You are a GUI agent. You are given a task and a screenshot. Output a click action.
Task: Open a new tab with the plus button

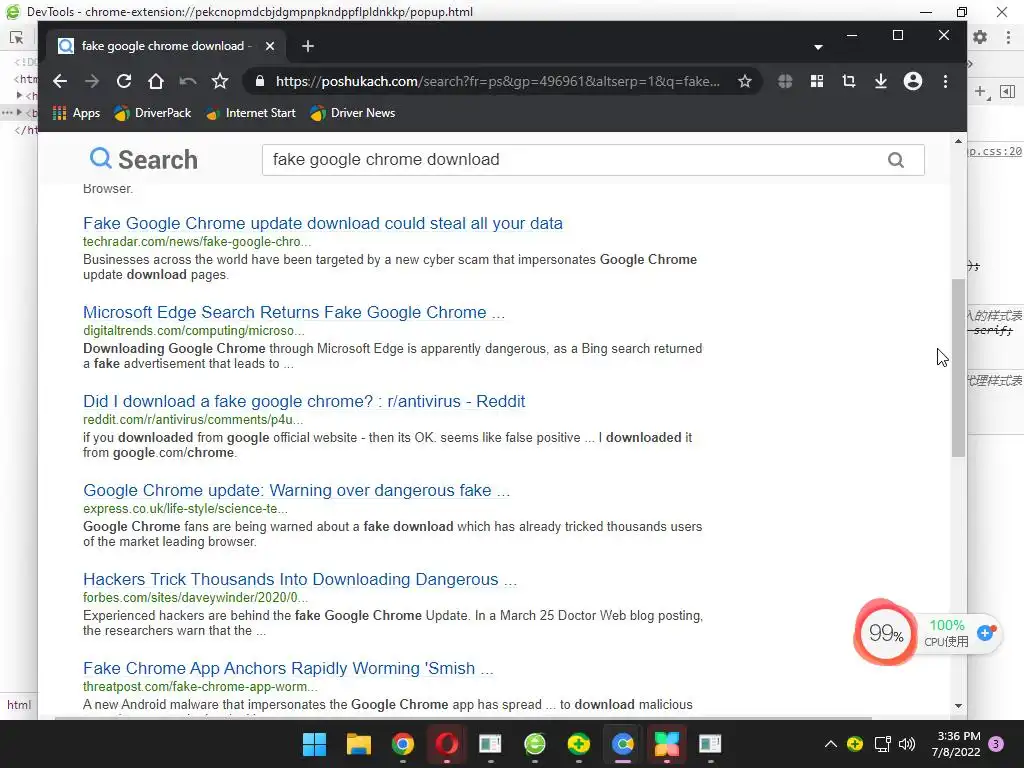[308, 46]
